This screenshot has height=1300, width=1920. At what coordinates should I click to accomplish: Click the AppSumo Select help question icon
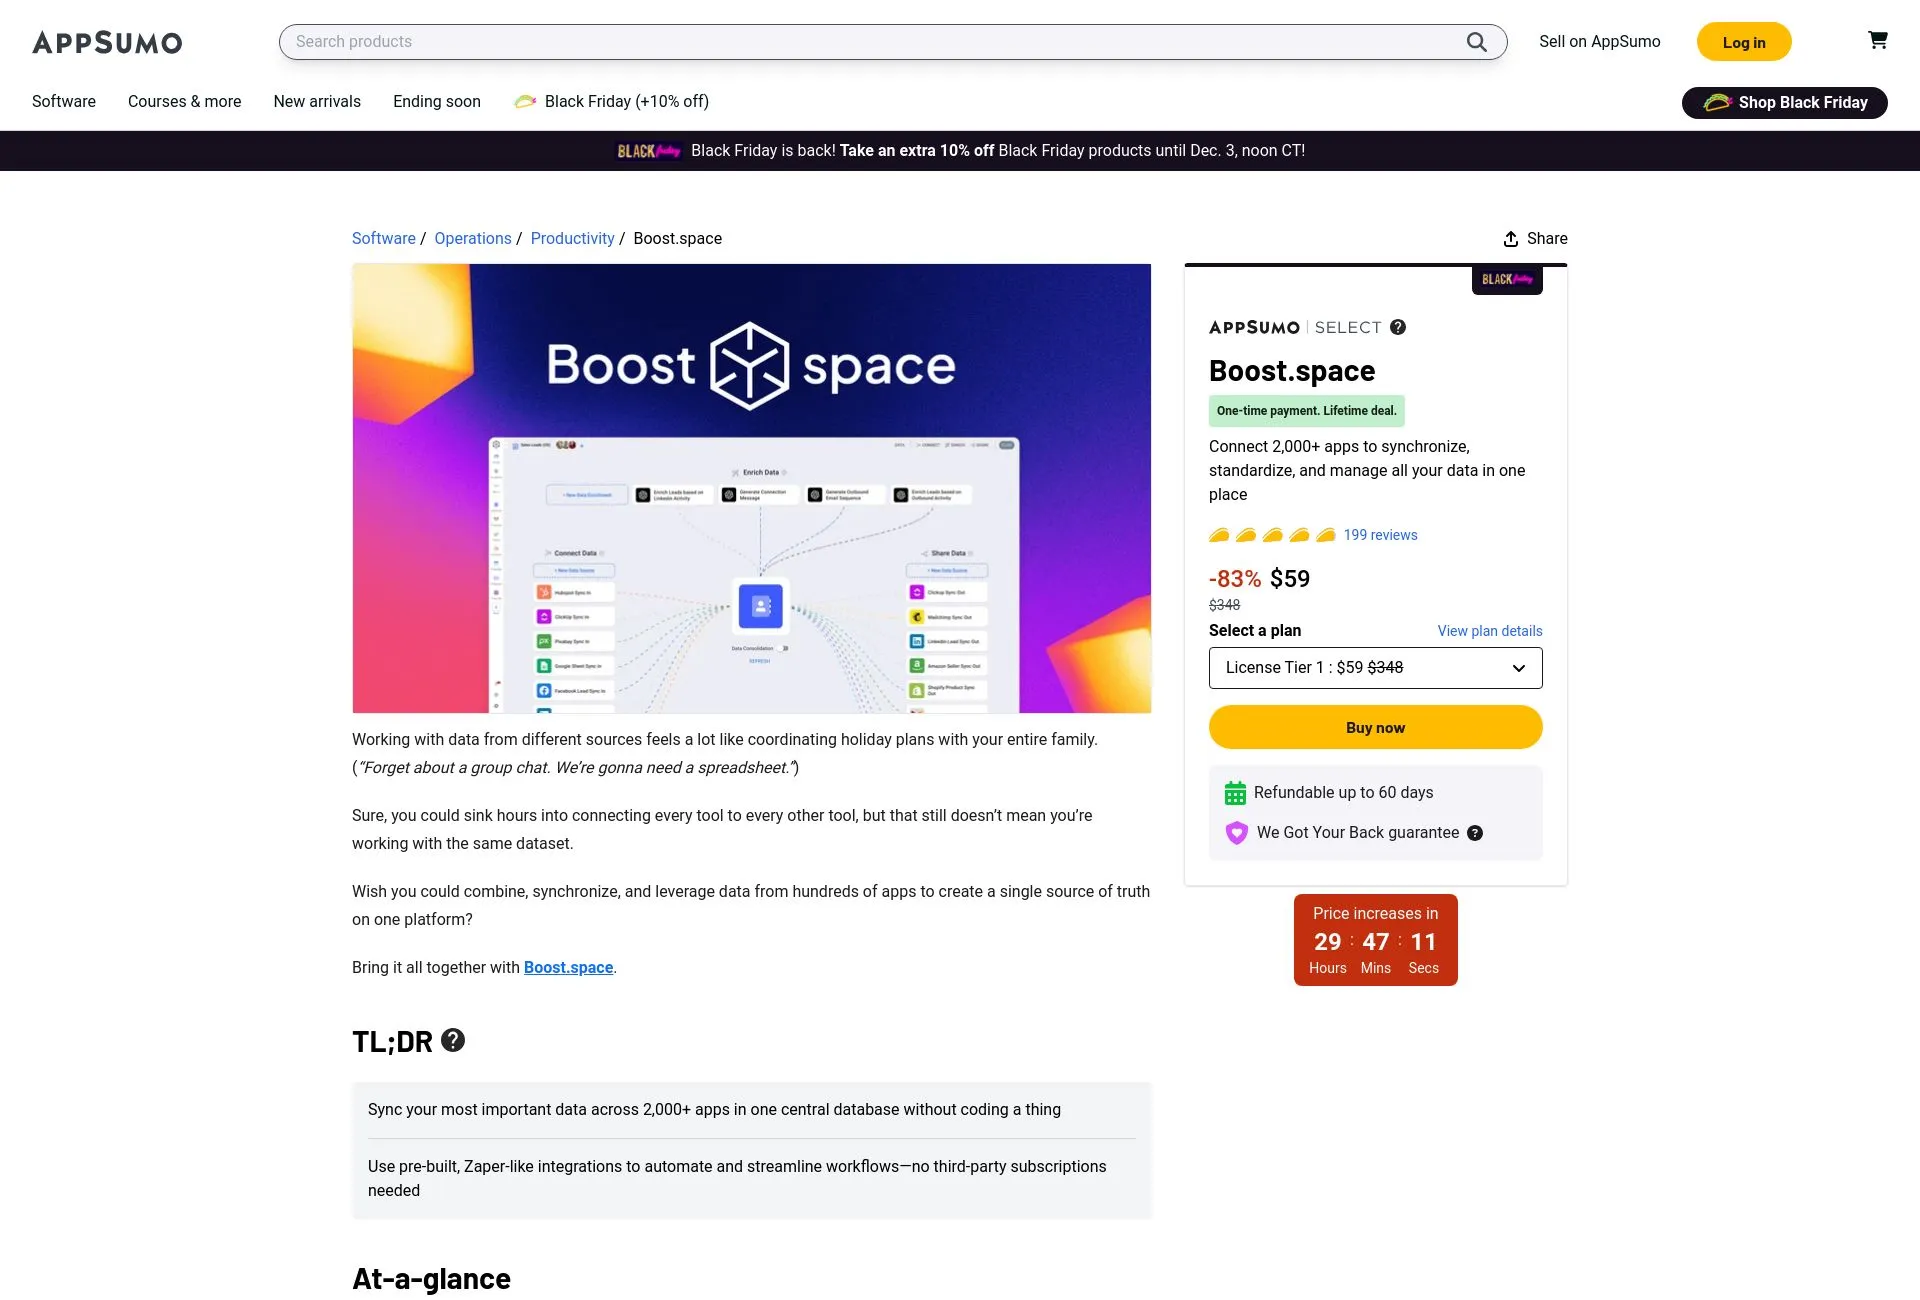click(x=1398, y=327)
